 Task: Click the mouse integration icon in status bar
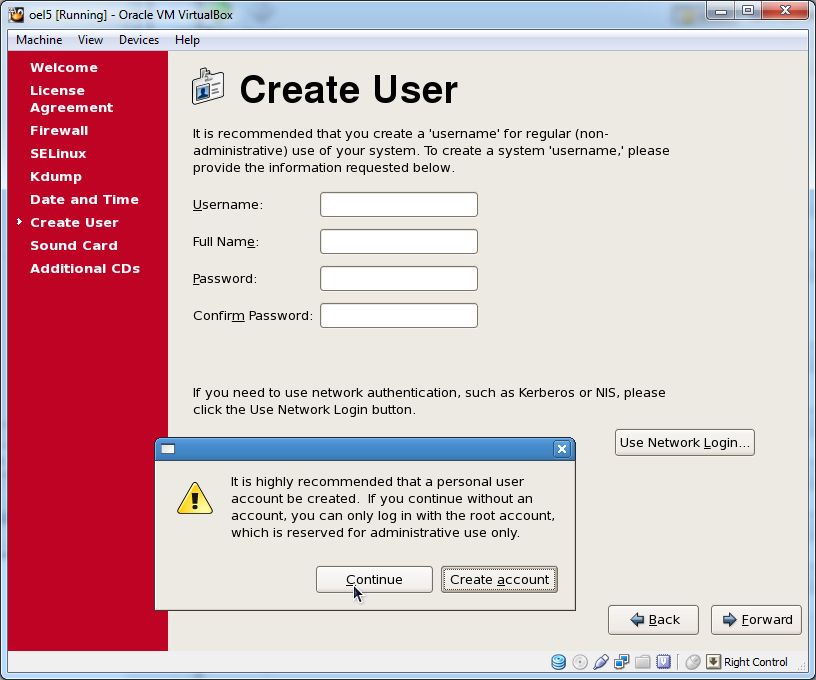point(693,662)
